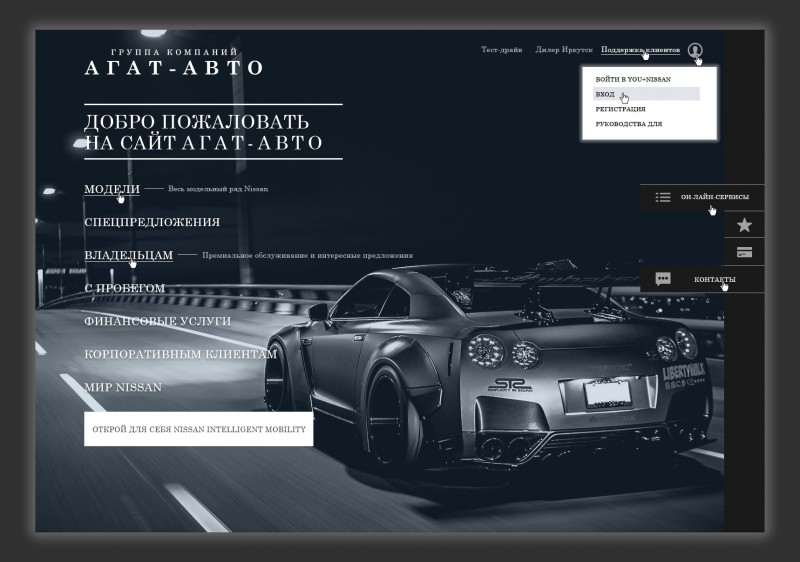Open the Финансовые услуги section
This screenshot has height=562, width=800.
(158, 321)
